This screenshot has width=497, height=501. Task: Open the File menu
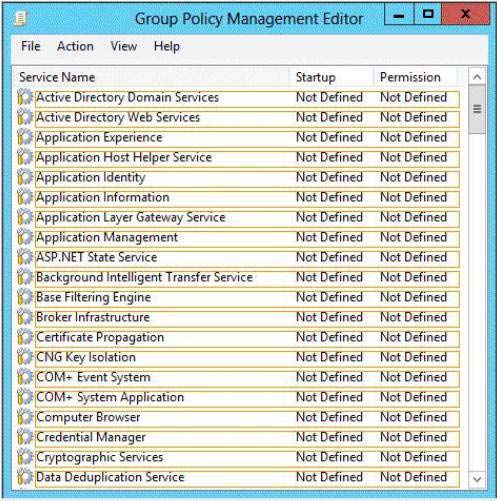click(x=31, y=46)
